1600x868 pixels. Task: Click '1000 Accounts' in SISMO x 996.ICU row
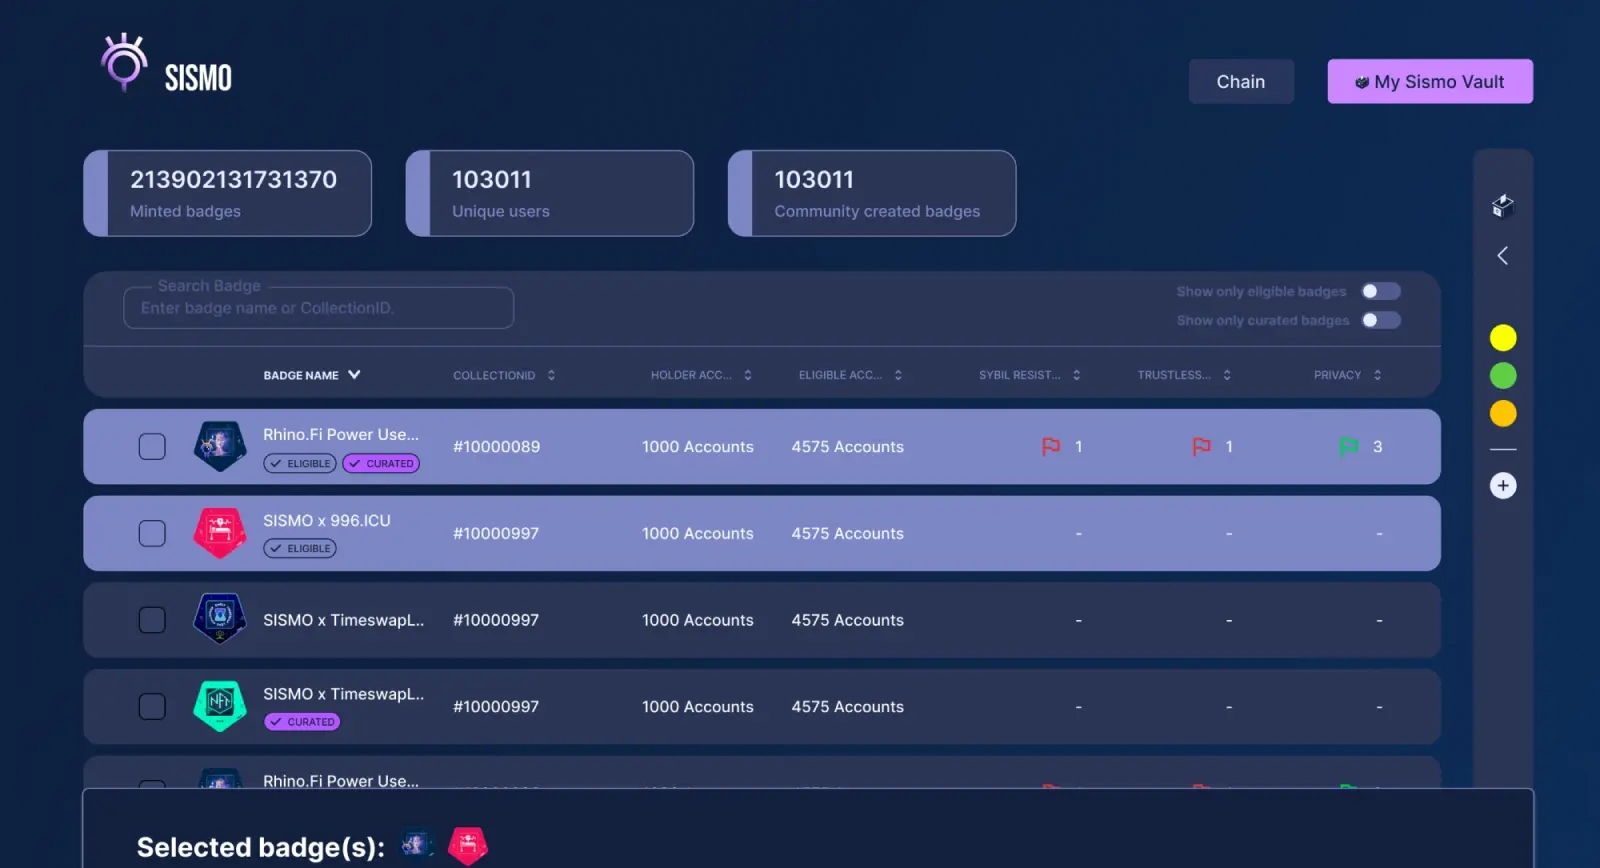pos(698,534)
